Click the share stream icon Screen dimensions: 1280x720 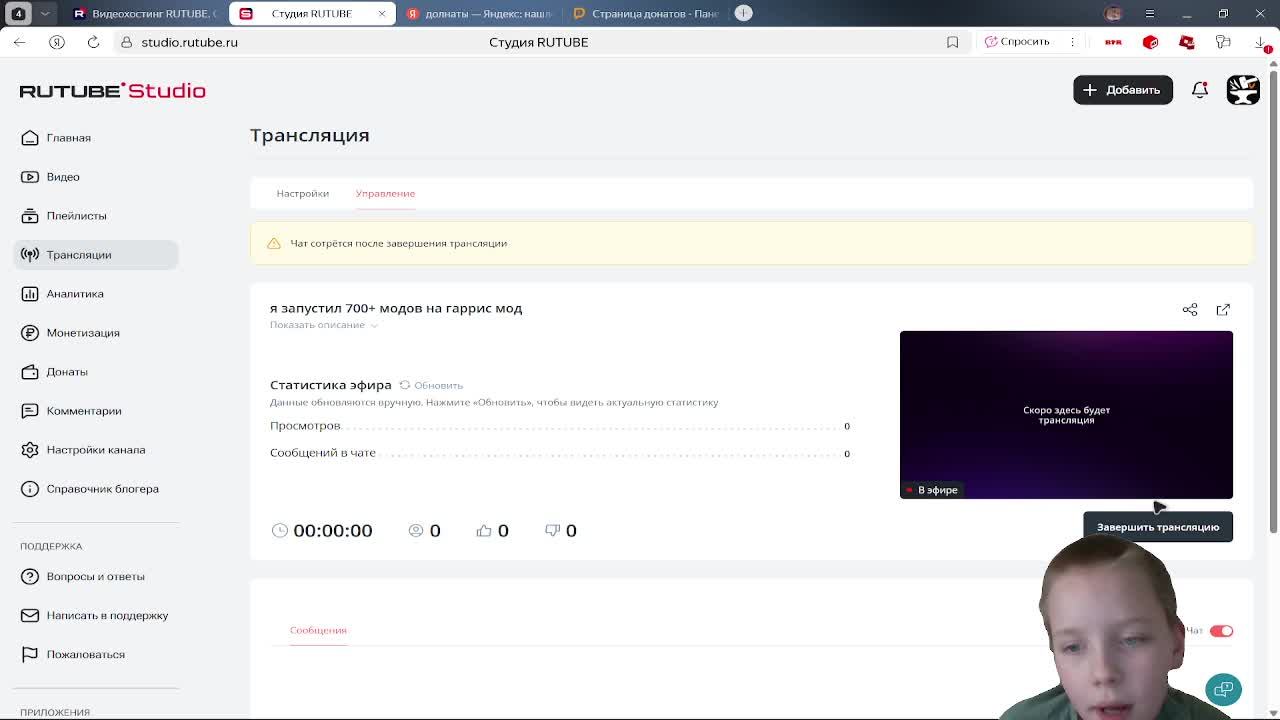click(1190, 310)
